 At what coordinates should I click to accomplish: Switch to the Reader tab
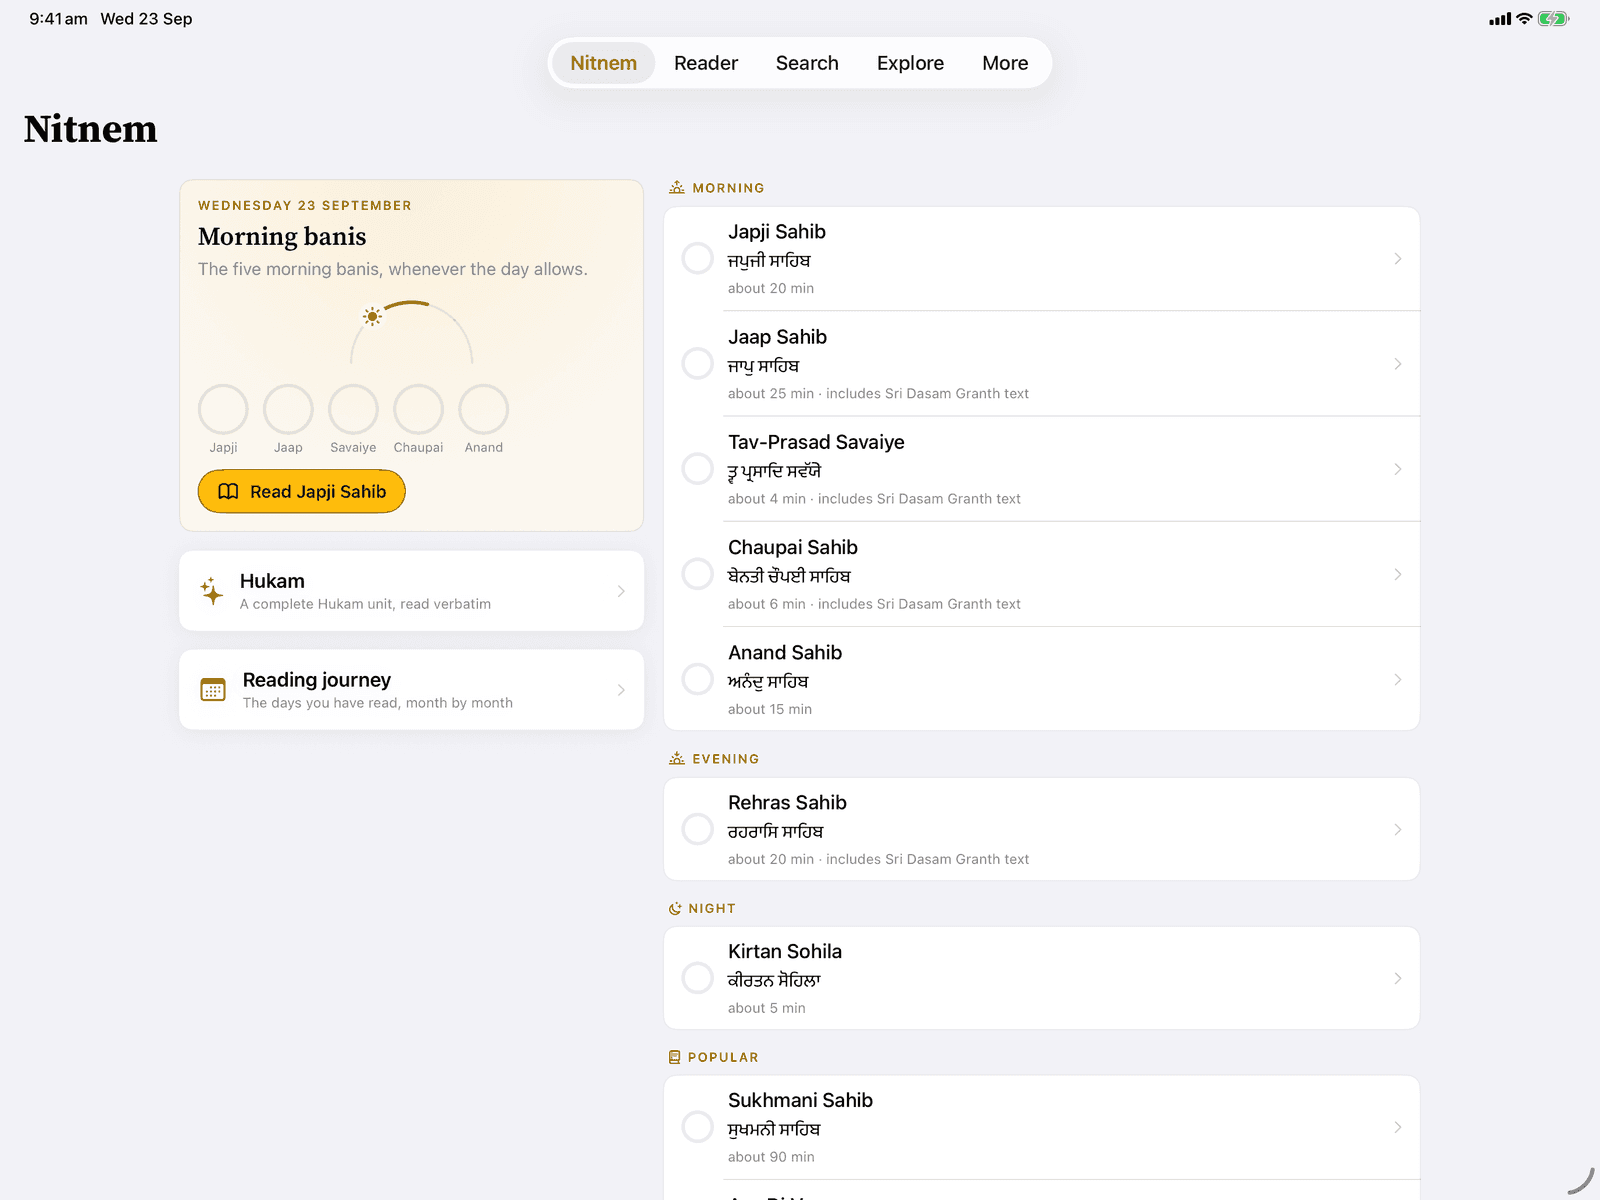706,63
